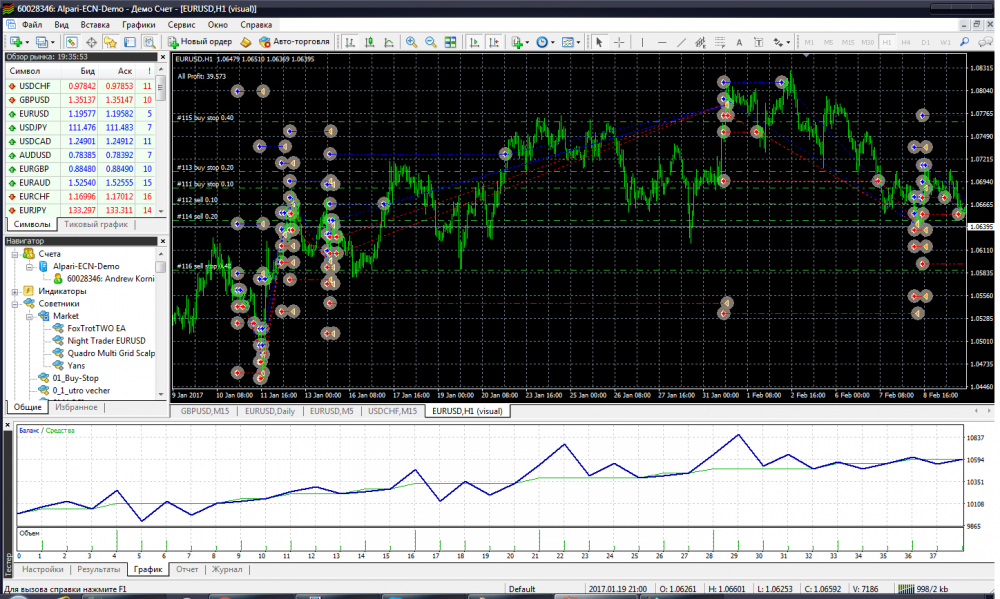Toggle the Auto Scroll chart icon

474,42
